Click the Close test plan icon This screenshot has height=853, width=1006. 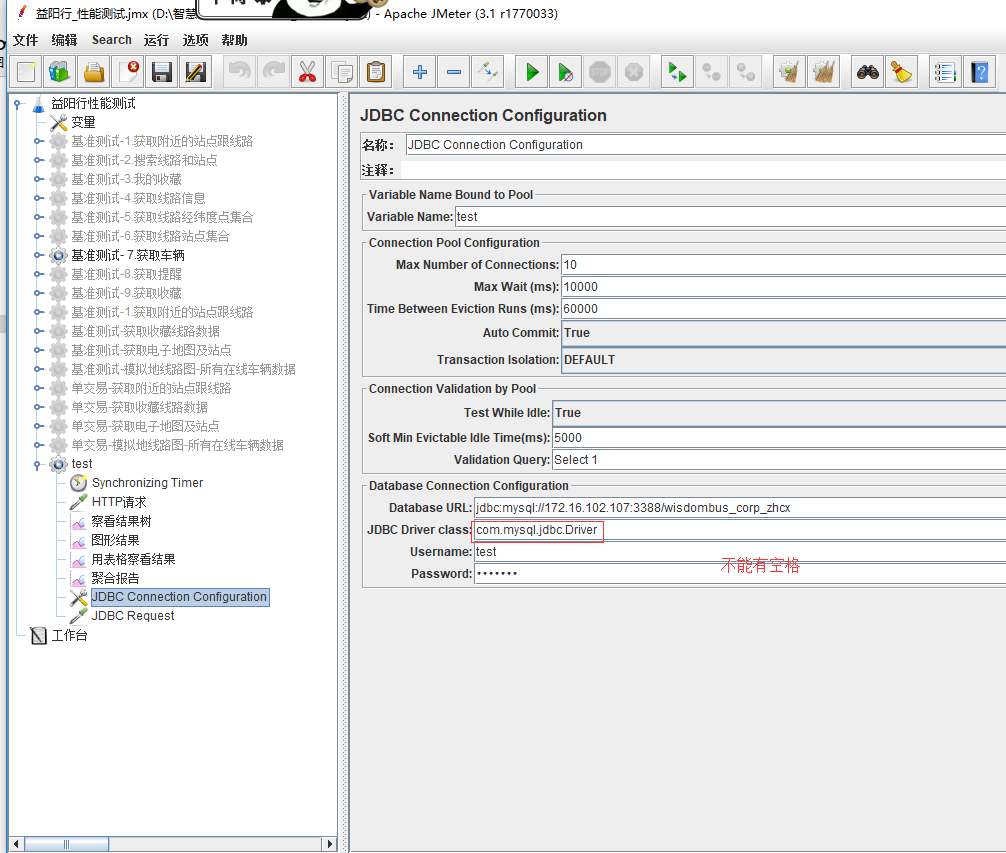point(128,72)
